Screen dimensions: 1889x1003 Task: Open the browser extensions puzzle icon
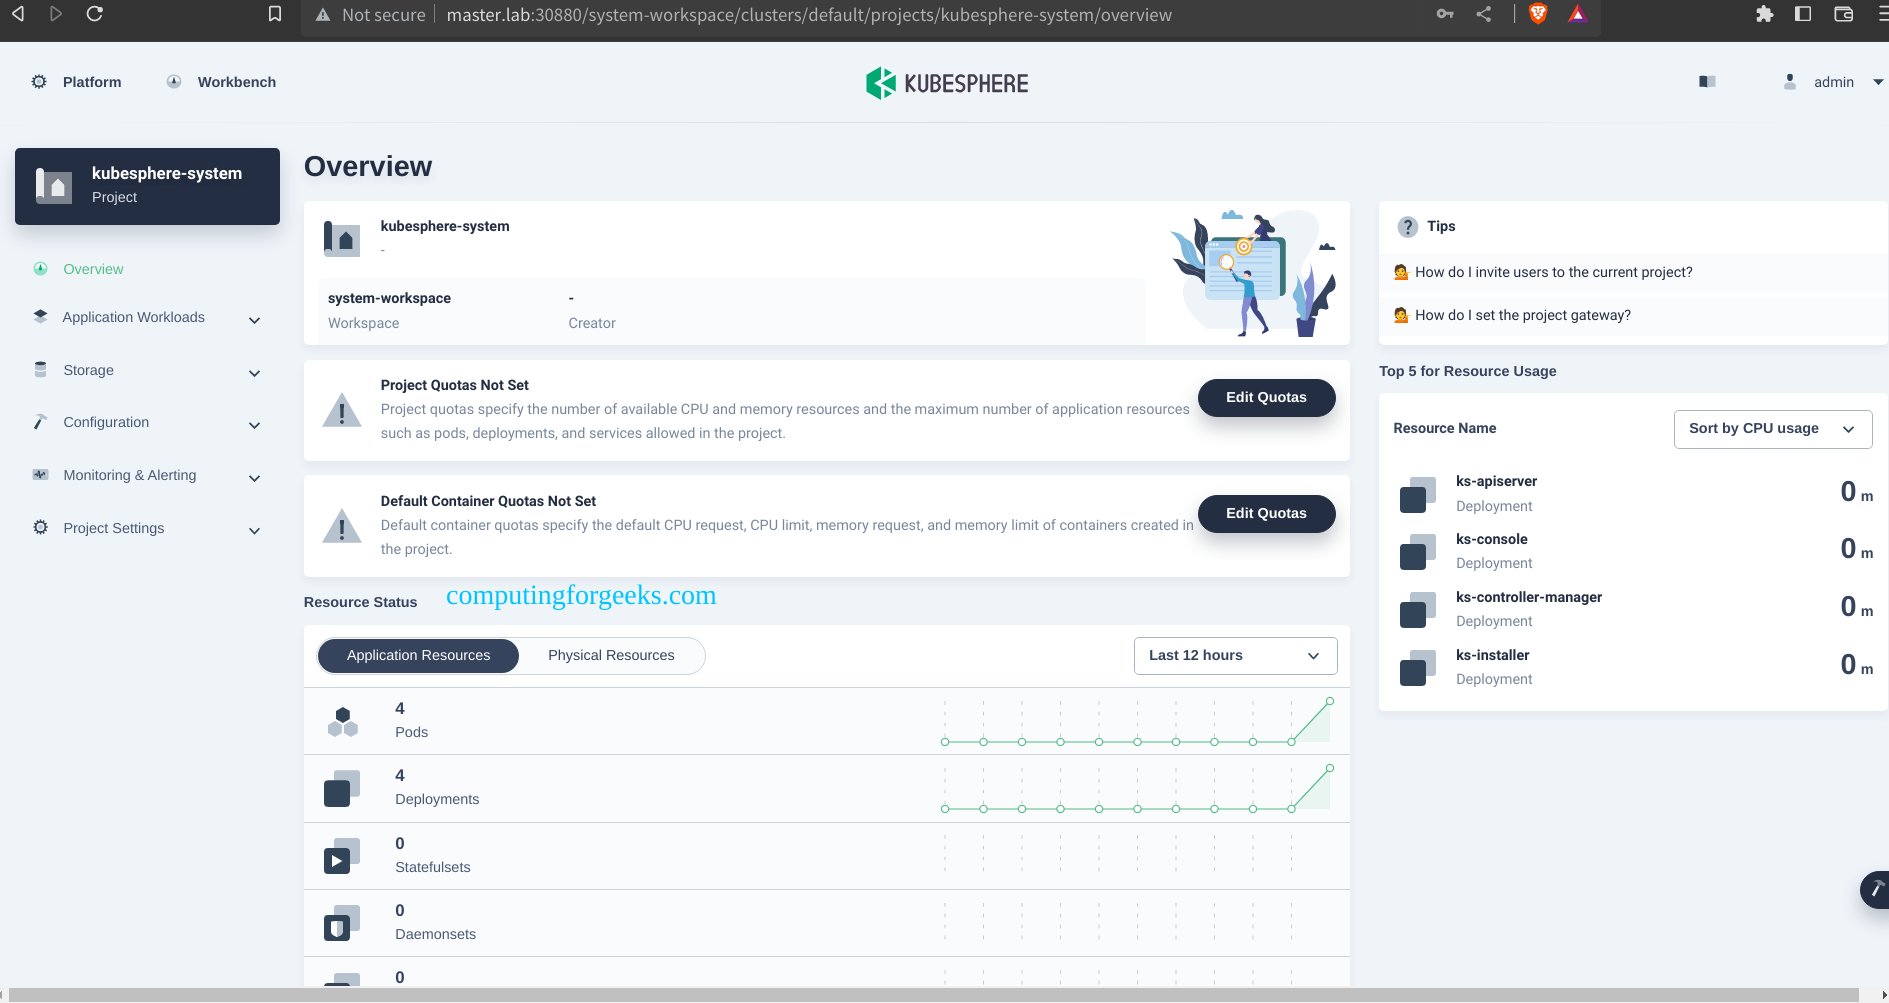(1764, 14)
